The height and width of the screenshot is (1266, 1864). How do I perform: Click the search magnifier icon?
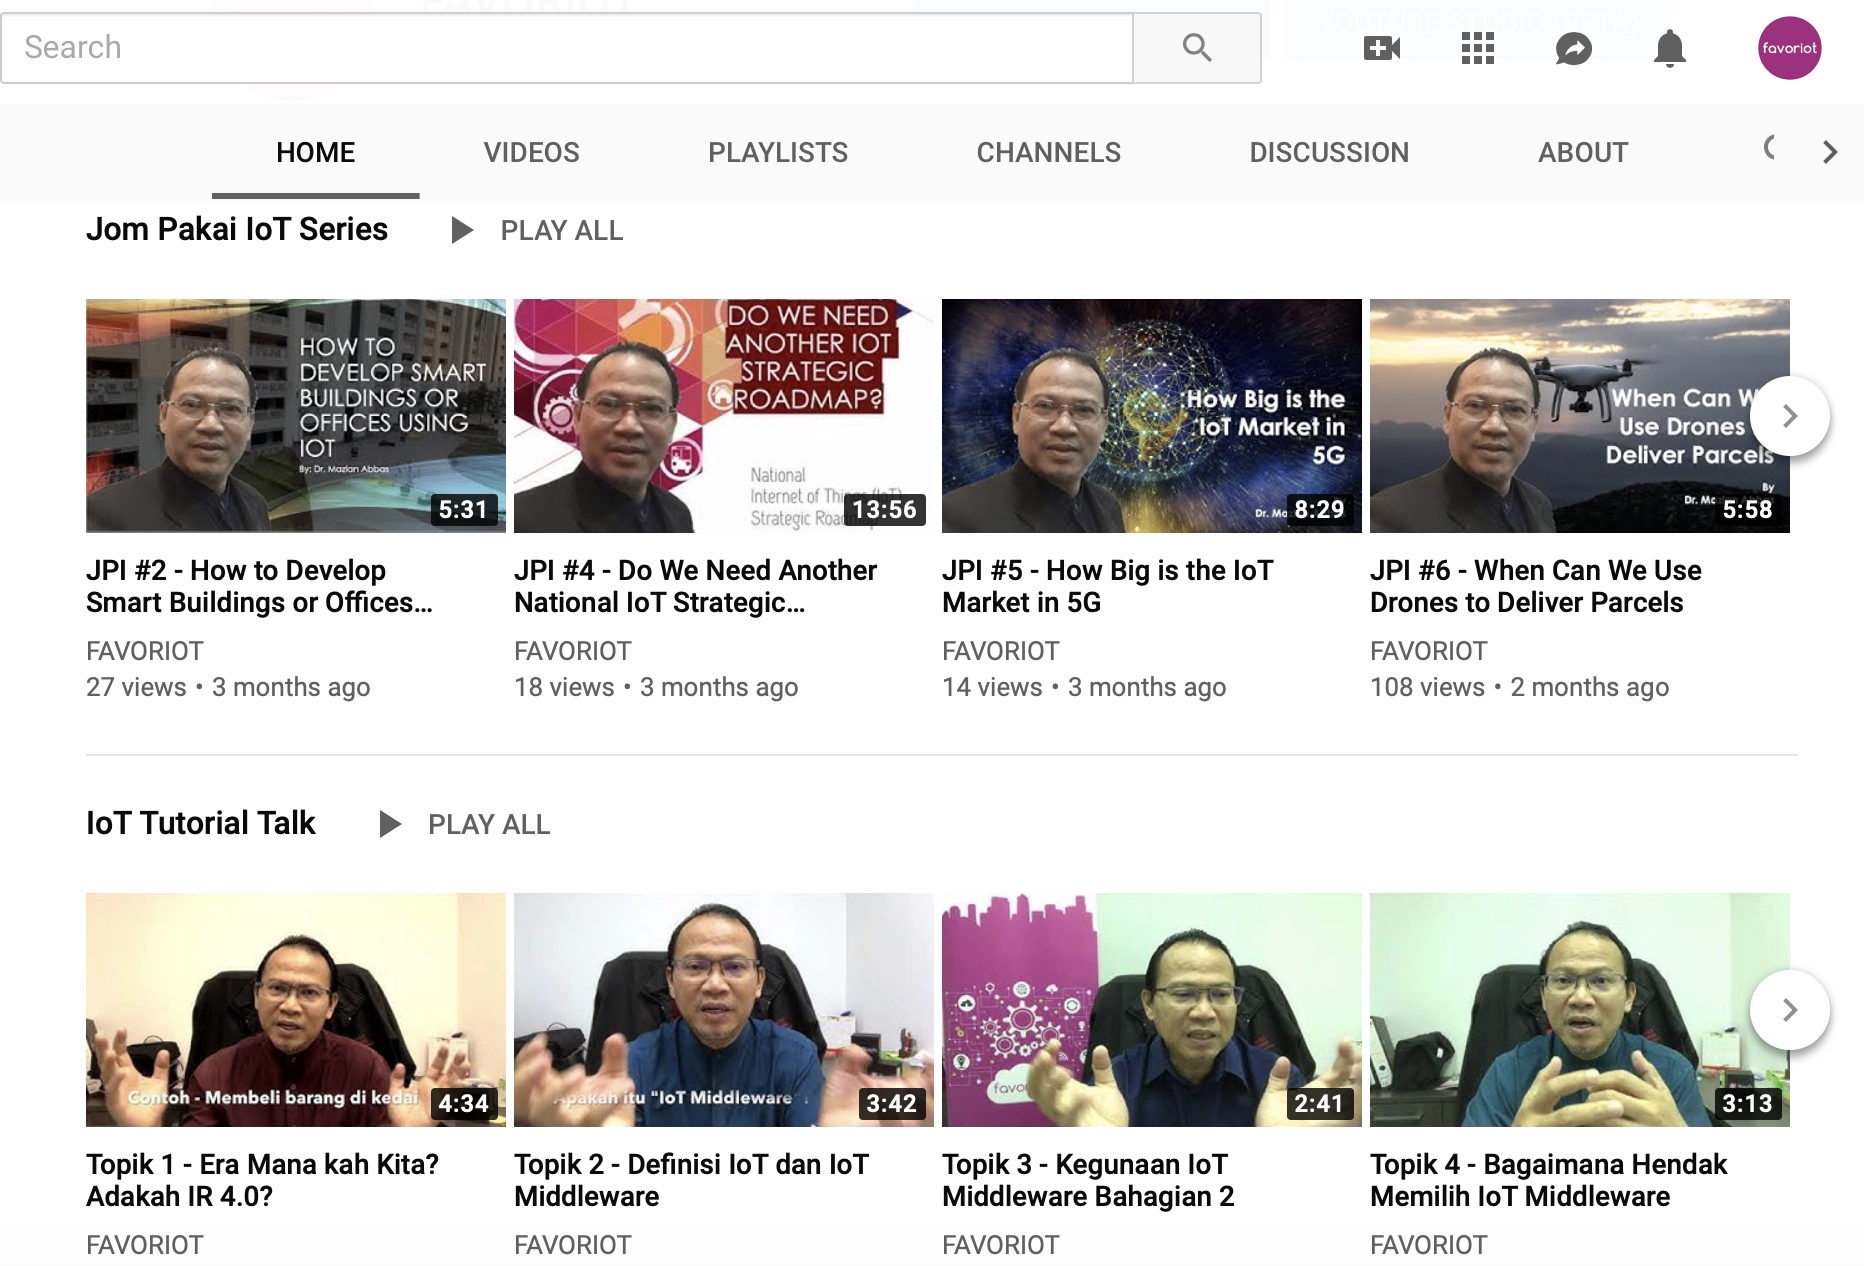[1196, 47]
